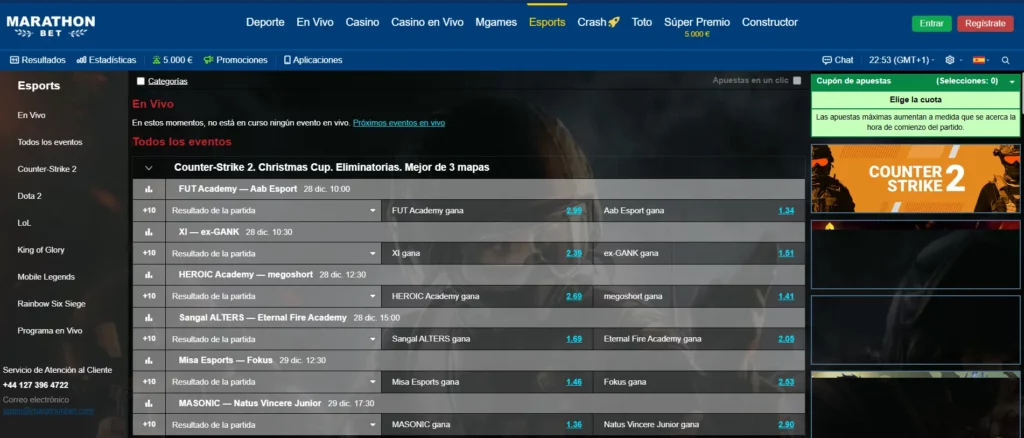Show +10 more markets for Misa Esports match
The width and height of the screenshot is (1024, 438).
[x=149, y=382]
